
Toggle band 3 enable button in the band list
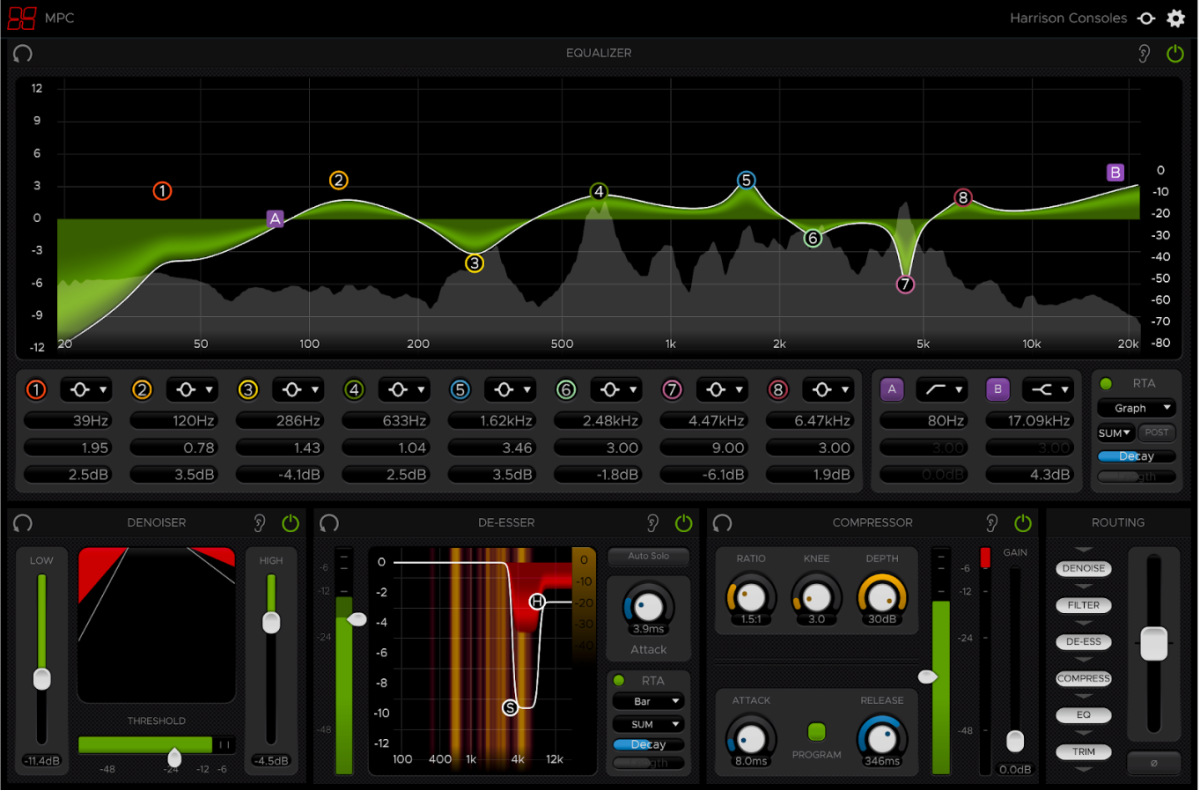[248, 389]
